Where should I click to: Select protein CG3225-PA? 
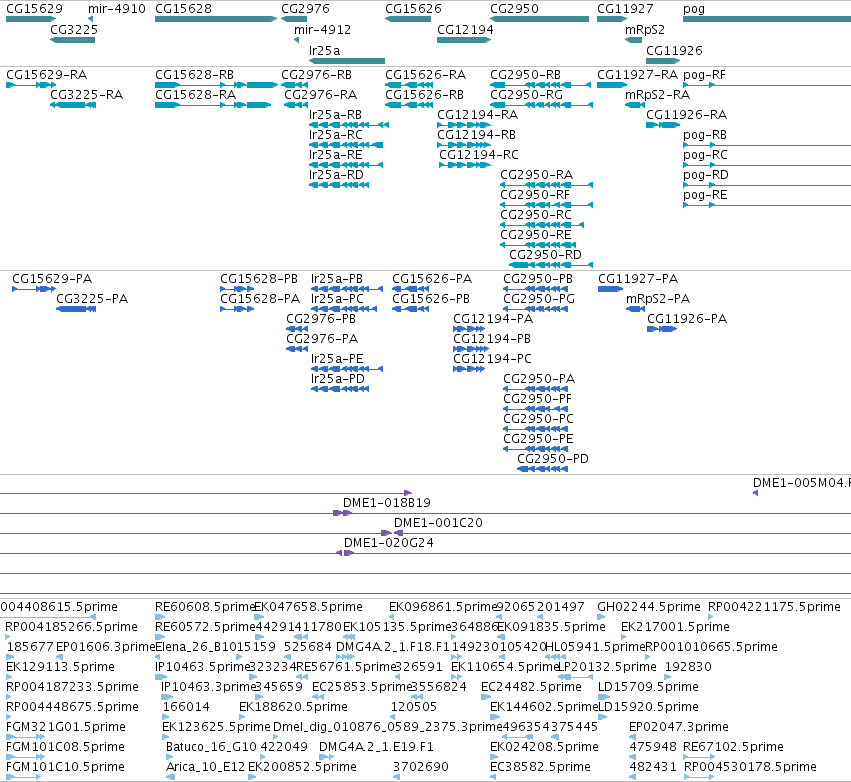(76, 309)
